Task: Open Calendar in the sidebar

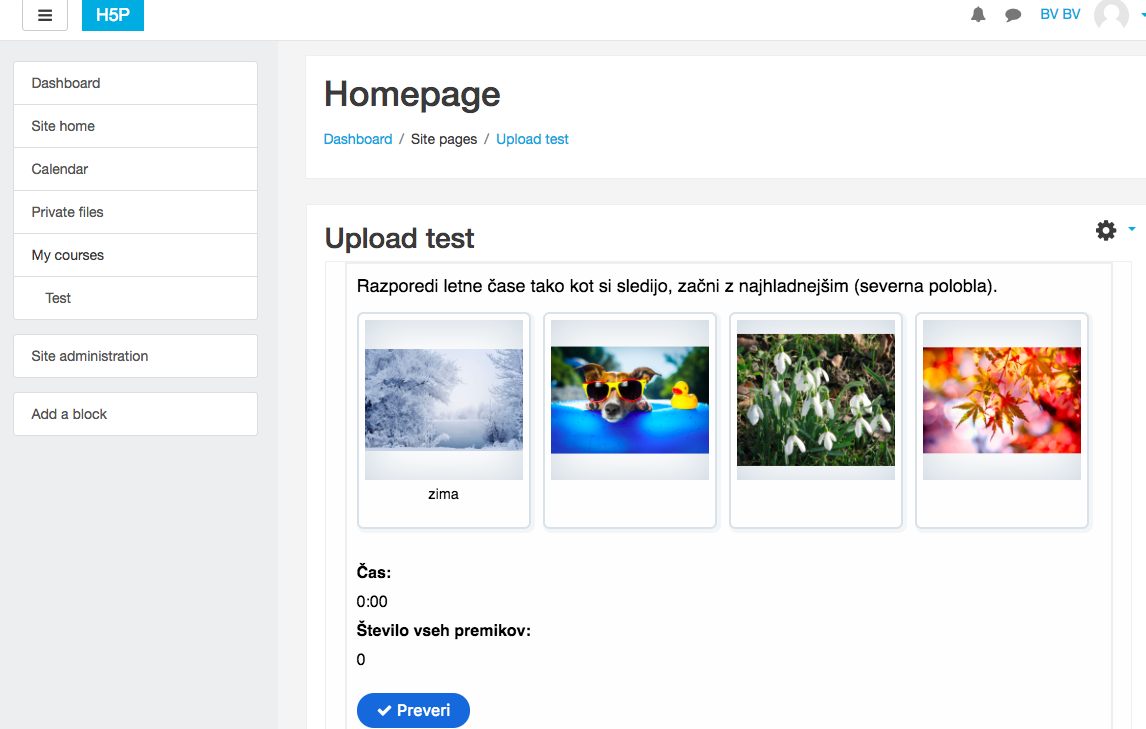Action: (x=135, y=169)
